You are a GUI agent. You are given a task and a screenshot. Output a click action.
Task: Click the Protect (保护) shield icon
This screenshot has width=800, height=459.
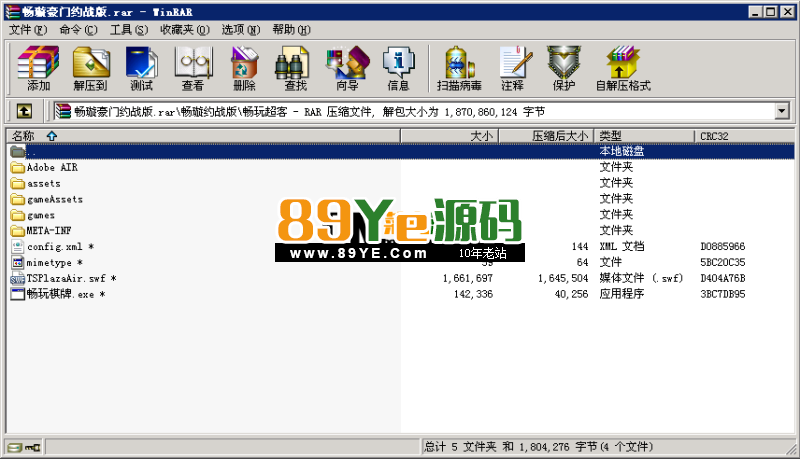564,68
